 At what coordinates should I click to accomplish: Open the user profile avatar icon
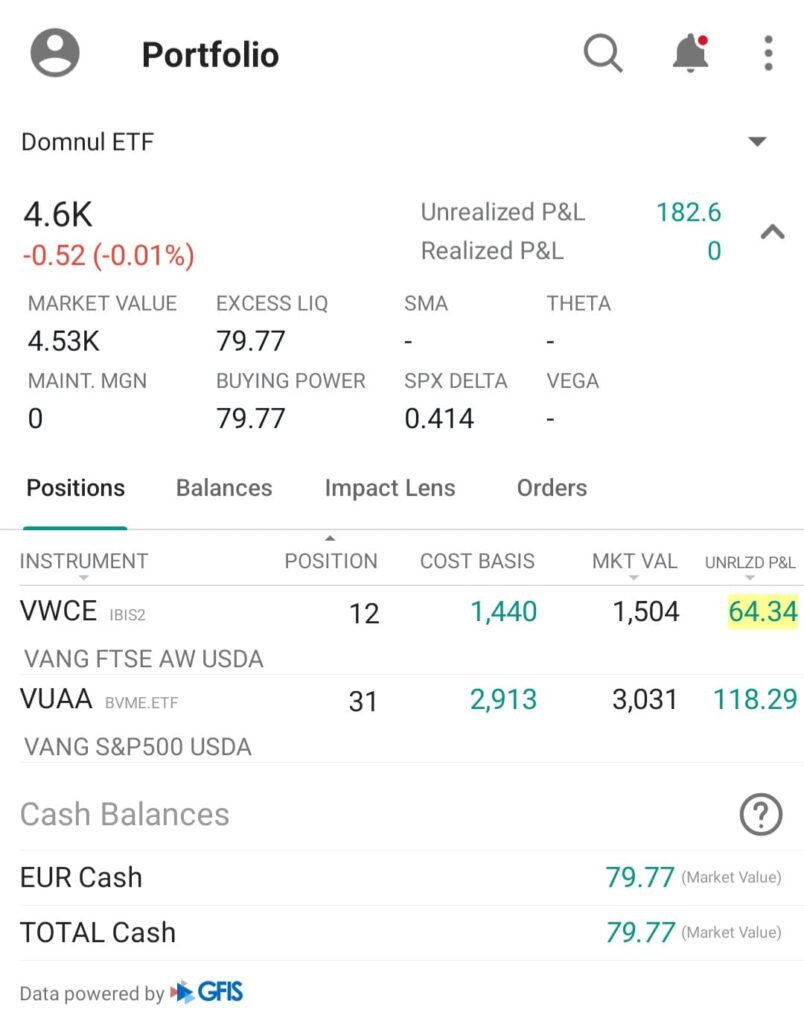pyautogui.click(x=55, y=53)
